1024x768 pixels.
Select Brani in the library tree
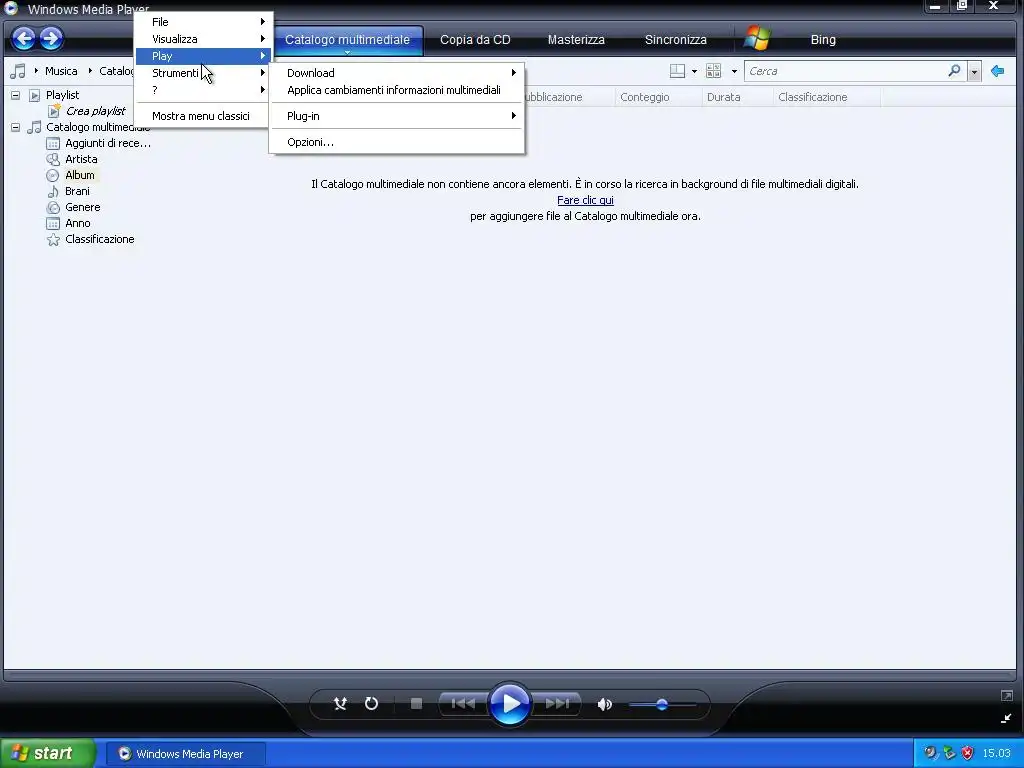(x=77, y=191)
